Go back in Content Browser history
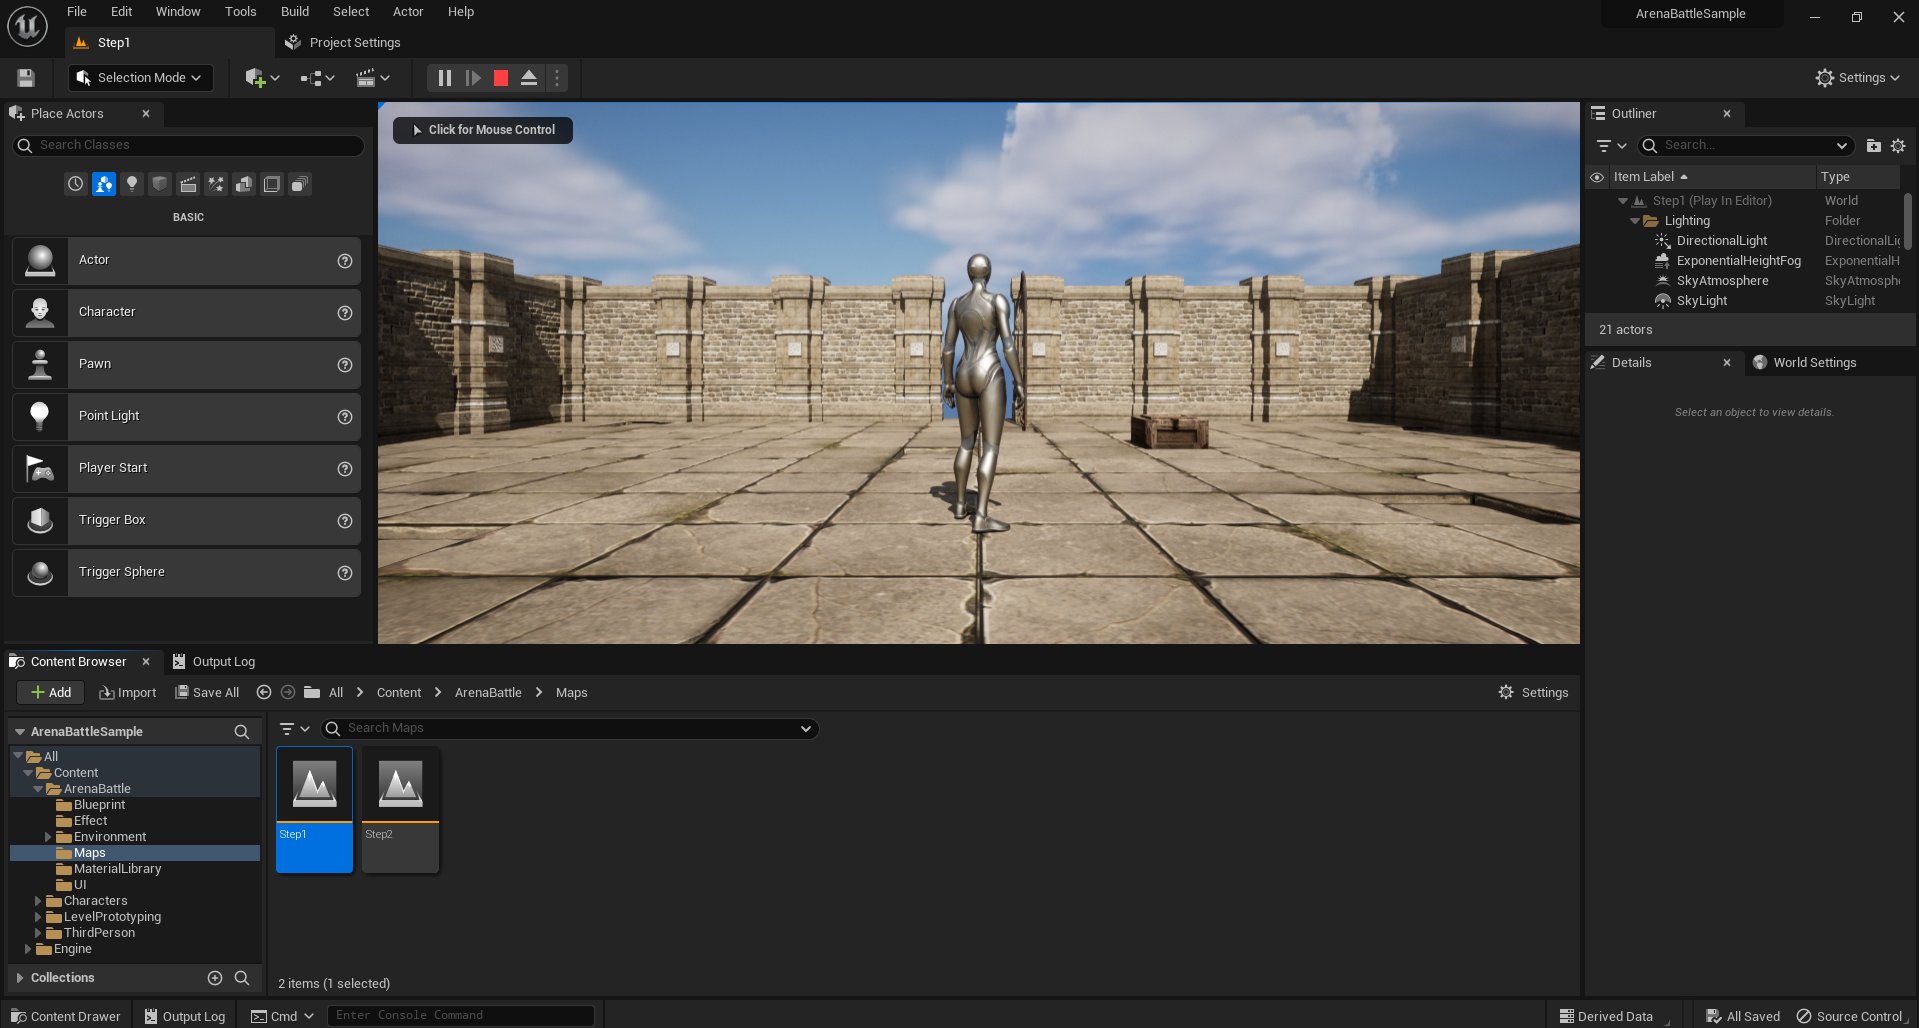Image resolution: width=1919 pixels, height=1028 pixels. [x=264, y=692]
